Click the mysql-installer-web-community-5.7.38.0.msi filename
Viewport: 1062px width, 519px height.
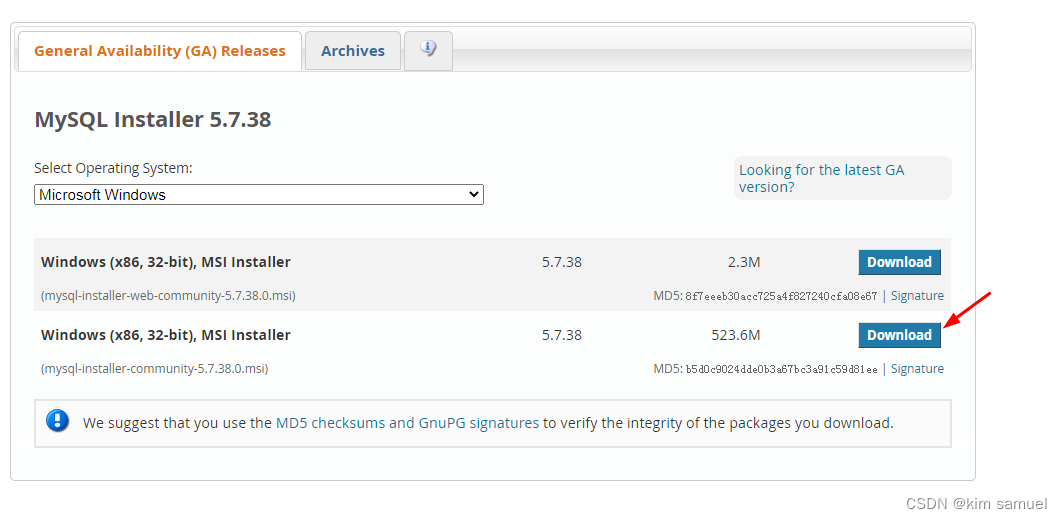(168, 296)
